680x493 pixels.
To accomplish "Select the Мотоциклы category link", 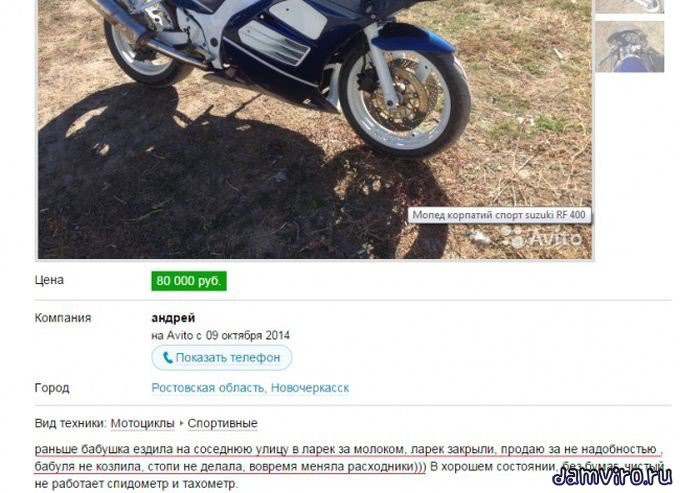I will click(x=143, y=423).
